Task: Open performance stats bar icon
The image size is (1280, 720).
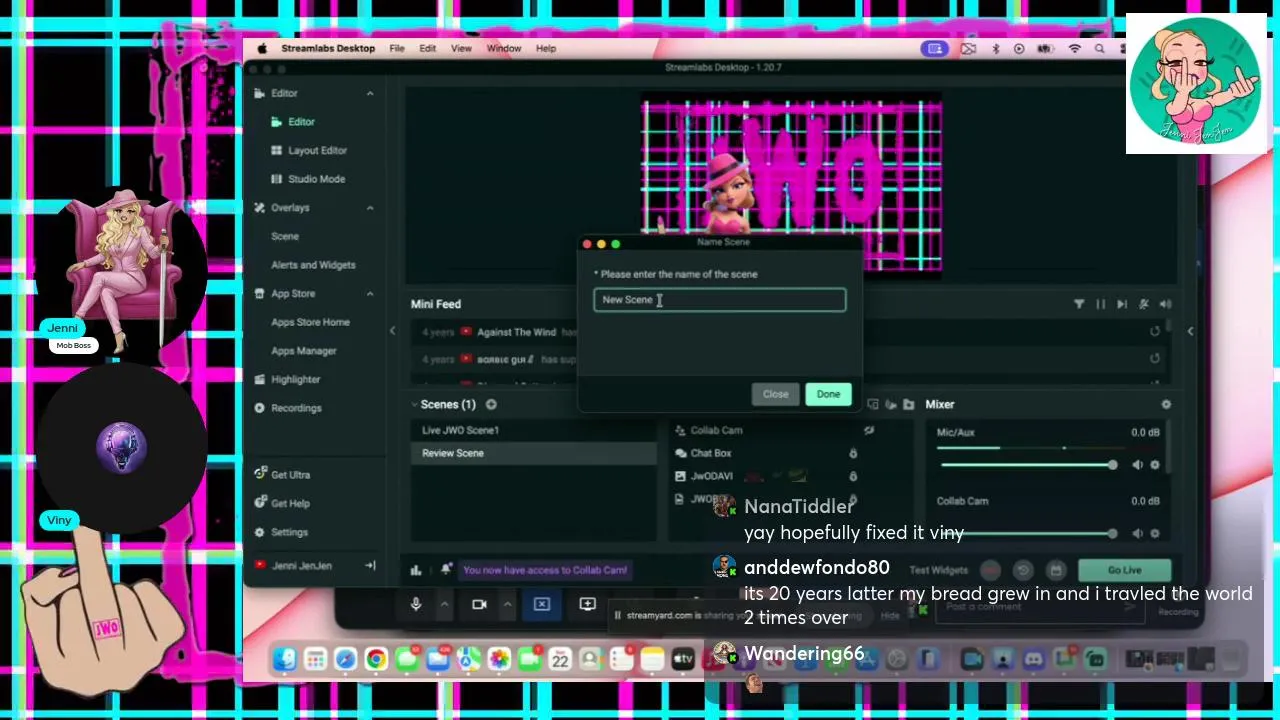Action: click(x=416, y=570)
